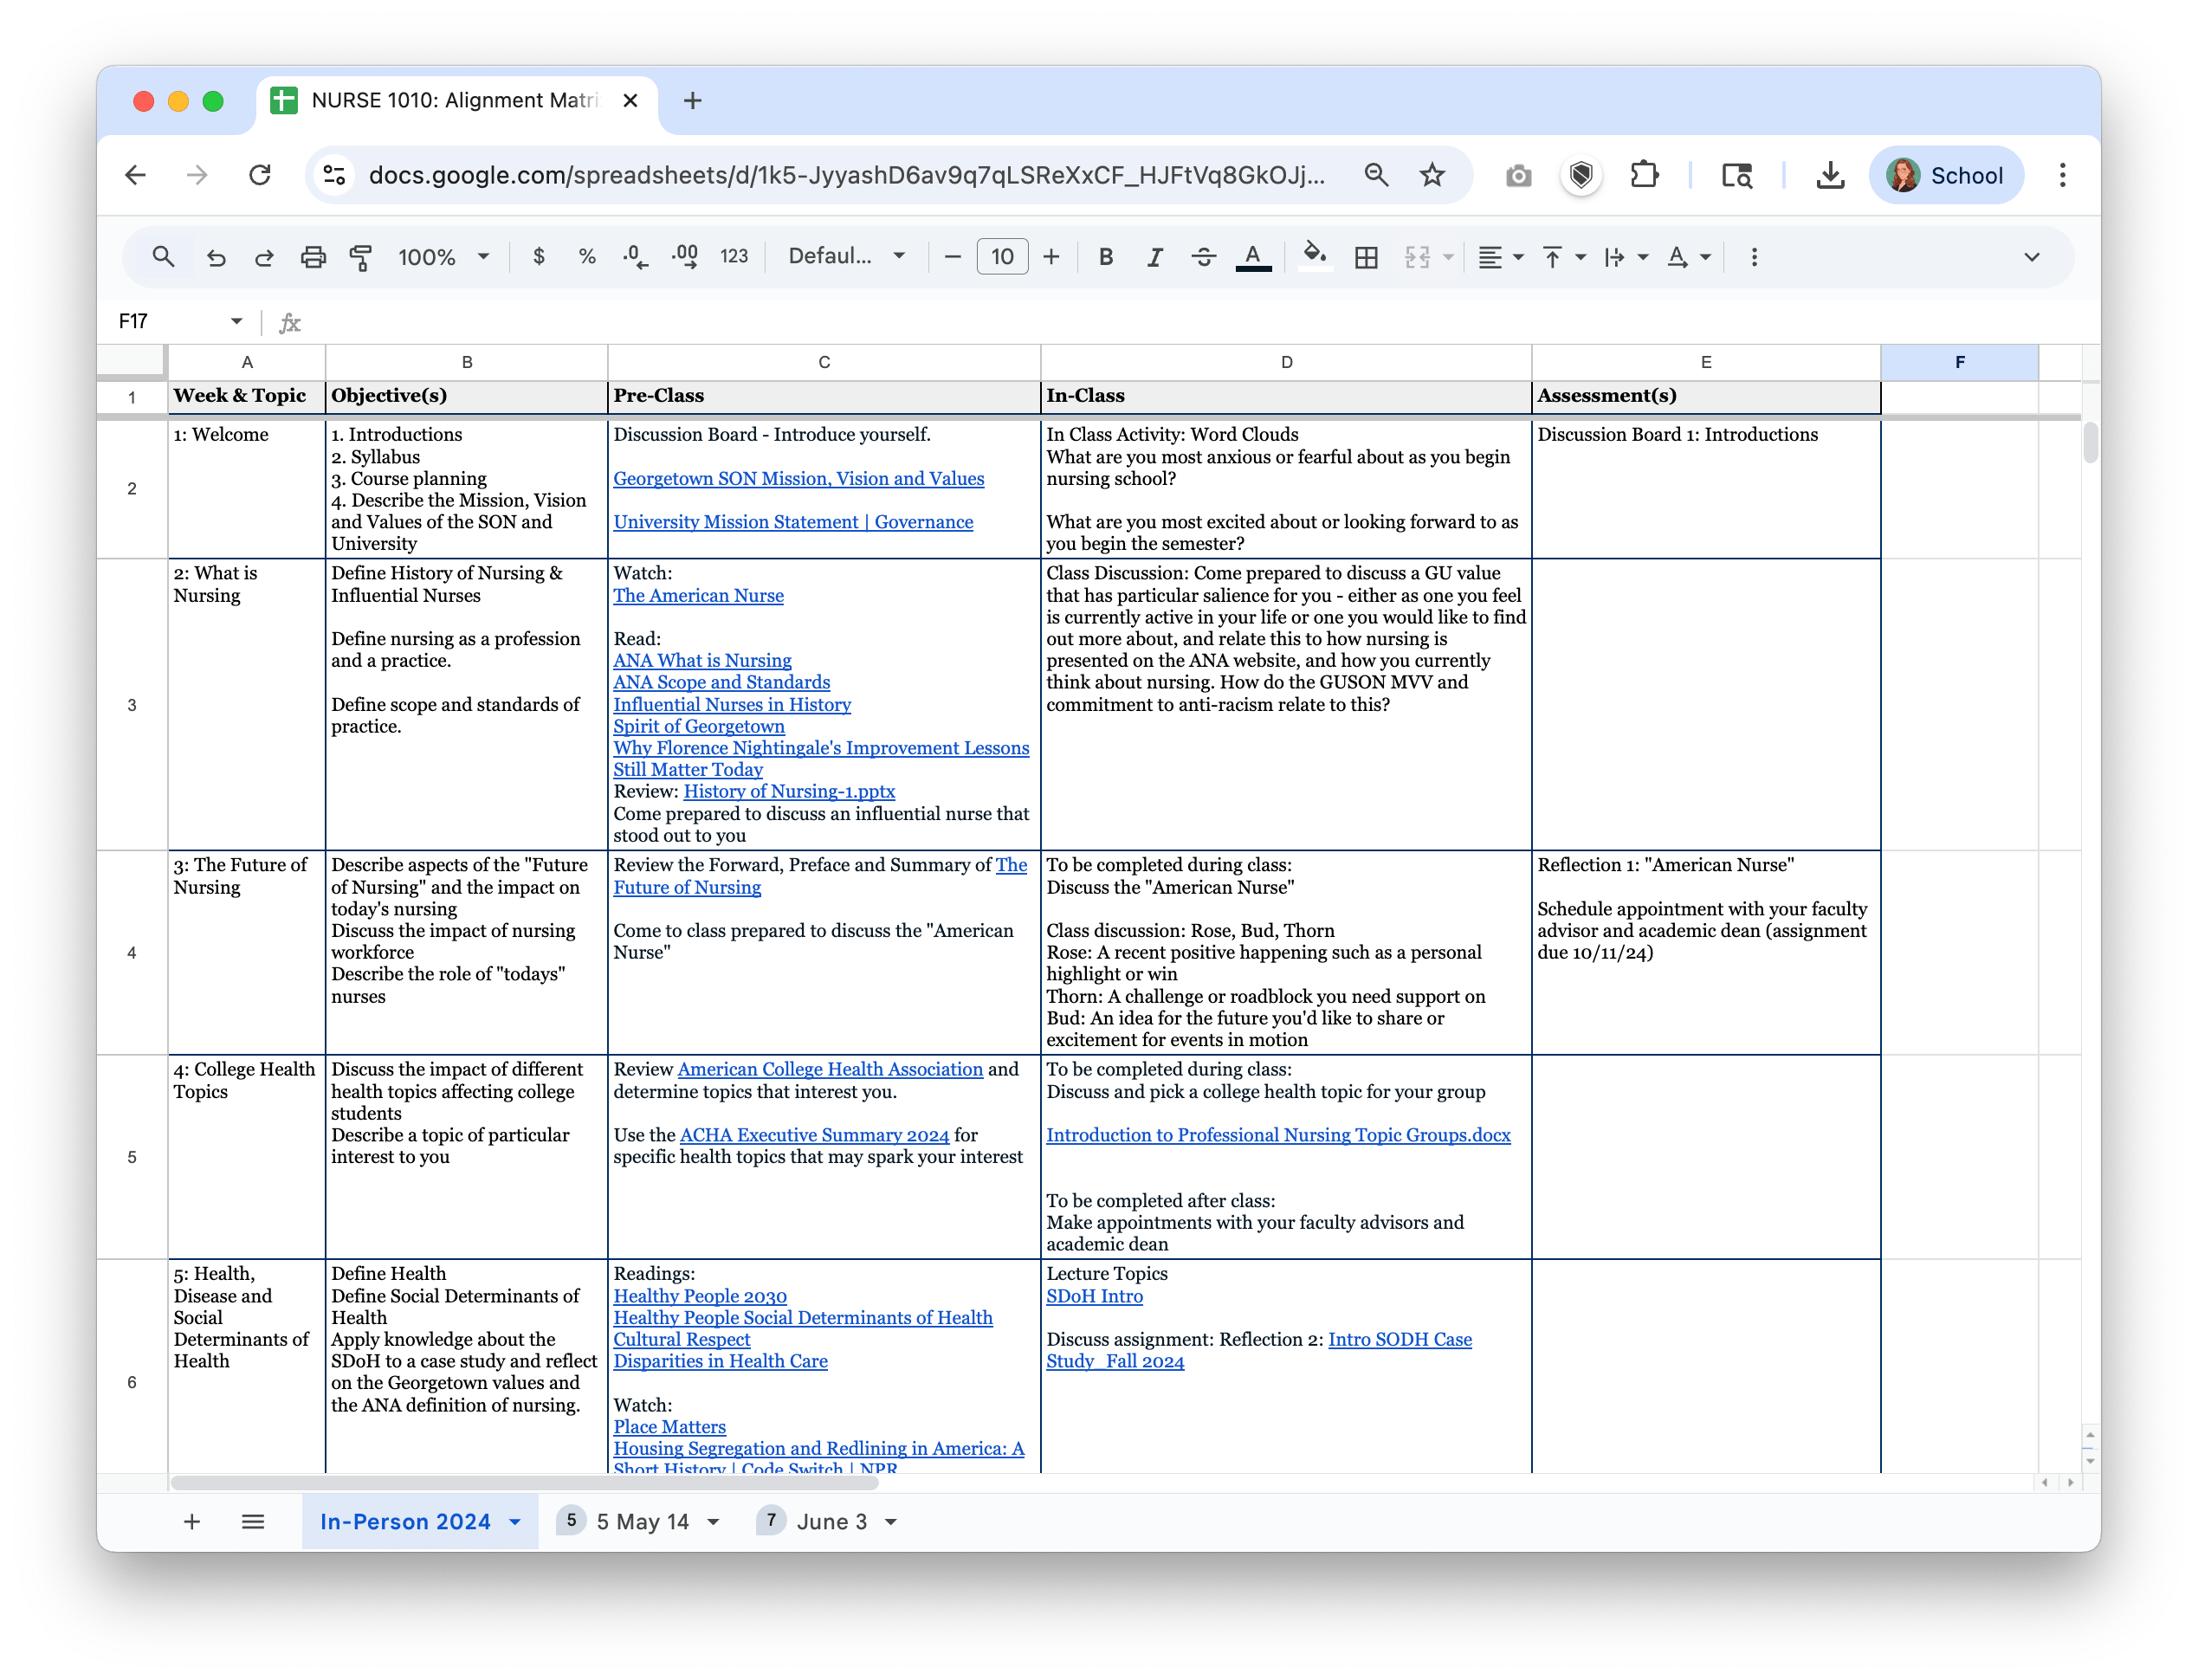Open The American Nurse link
2198x1680 pixels.
[x=698, y=595]
